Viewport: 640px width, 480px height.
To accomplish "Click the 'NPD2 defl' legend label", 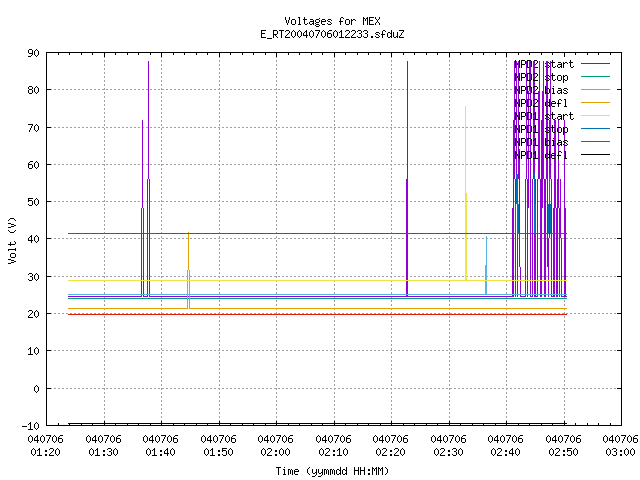I will click(x=541, y=103).
